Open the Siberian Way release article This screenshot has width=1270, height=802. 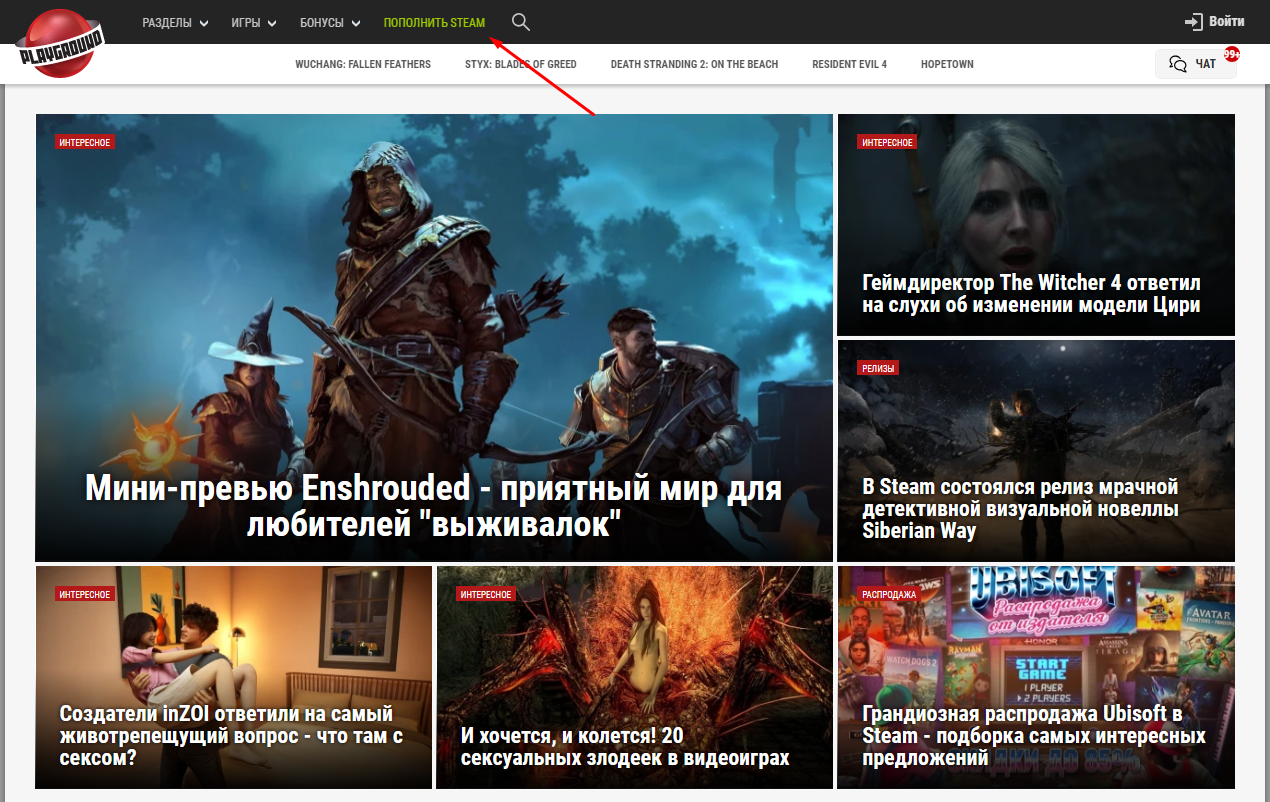pos(1021,508)
